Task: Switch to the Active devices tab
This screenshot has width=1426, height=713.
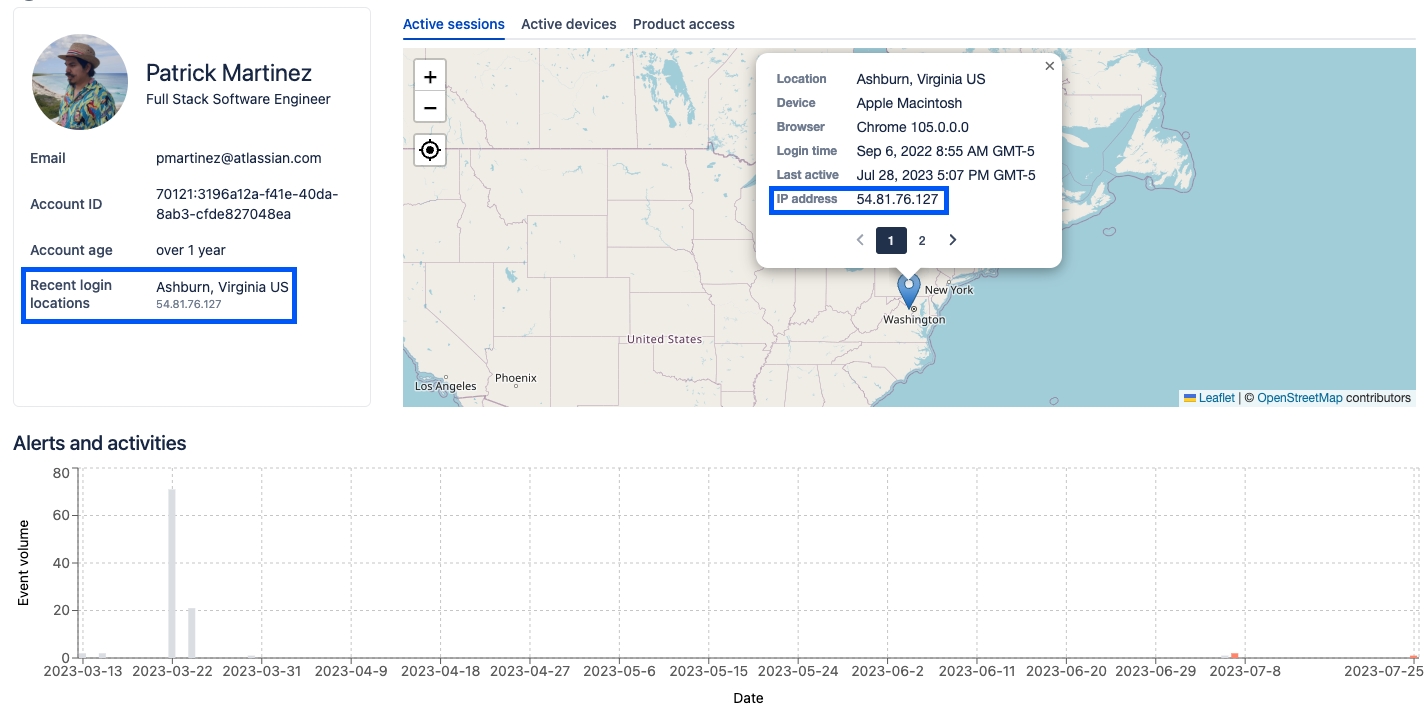Action: [569, 24]
